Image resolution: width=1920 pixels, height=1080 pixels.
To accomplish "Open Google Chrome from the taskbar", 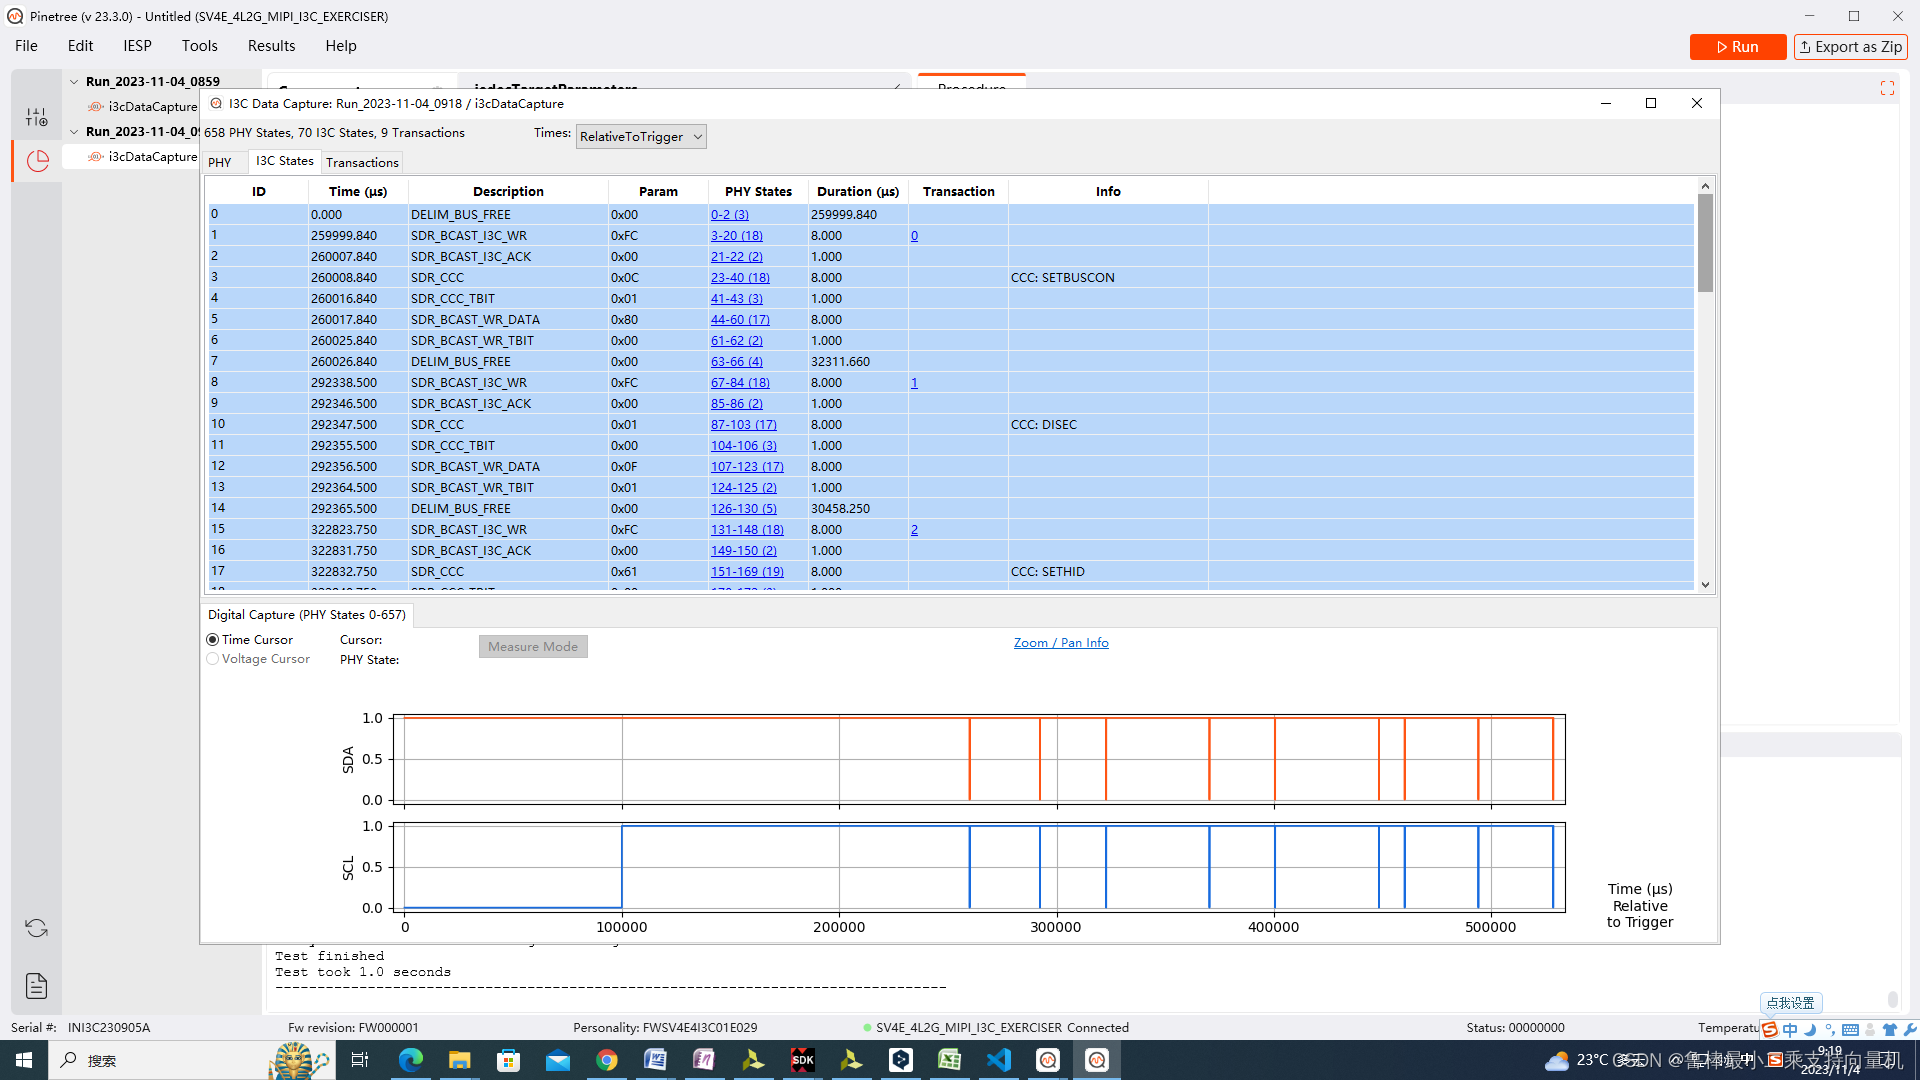I will coord(607,1060).
